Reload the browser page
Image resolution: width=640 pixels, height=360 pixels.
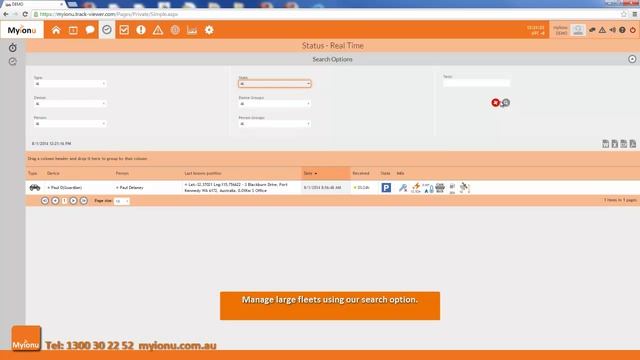[25, 14]
